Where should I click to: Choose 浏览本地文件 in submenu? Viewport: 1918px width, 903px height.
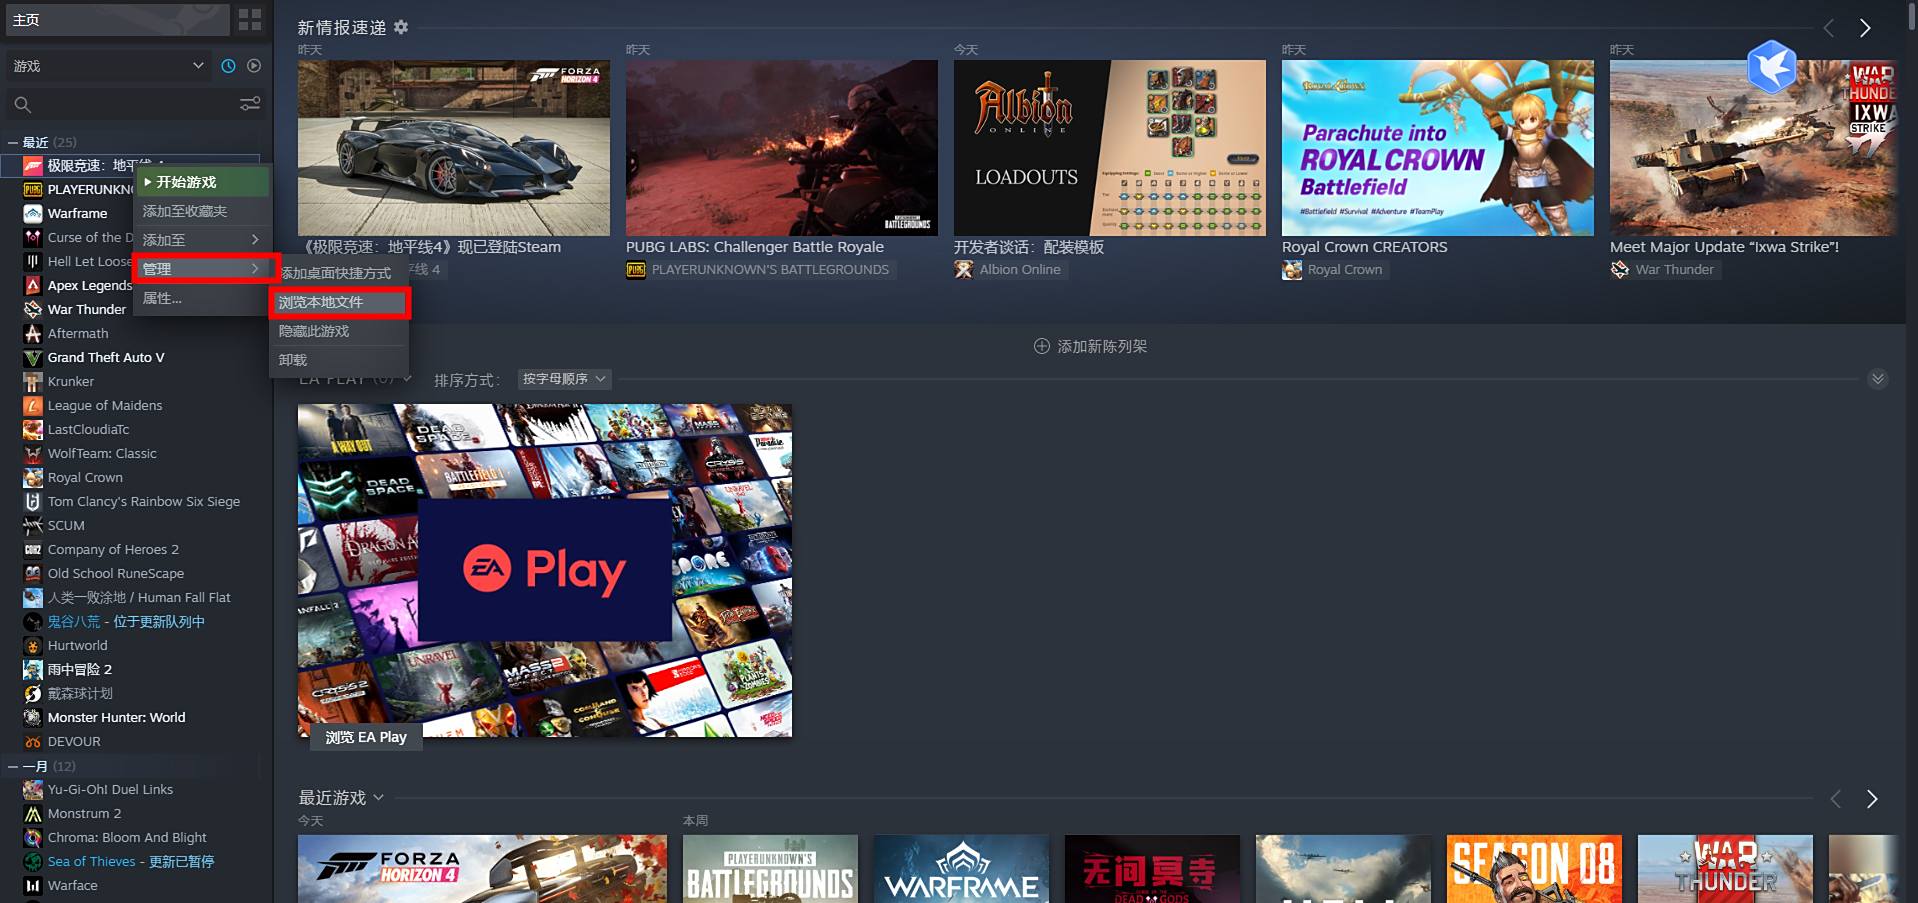(x=340, y=302)
